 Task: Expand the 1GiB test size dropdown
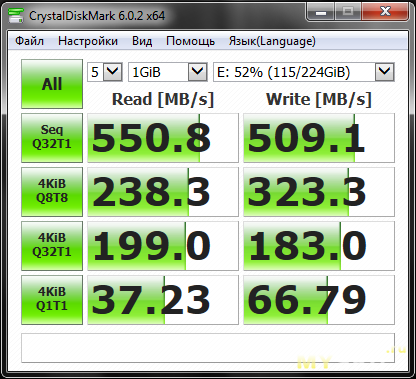pyautogui.click(x=168, y=72)
